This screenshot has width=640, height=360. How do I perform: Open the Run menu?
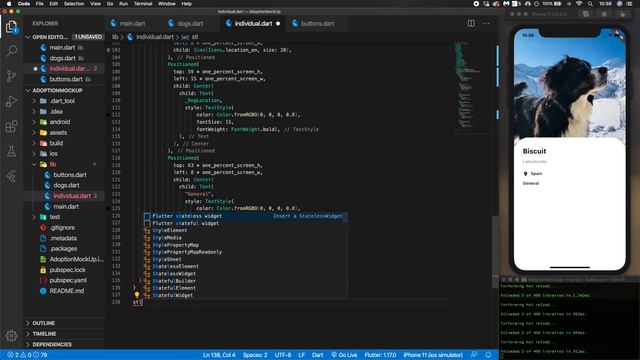pyautogui.click(x=123, y=4)
